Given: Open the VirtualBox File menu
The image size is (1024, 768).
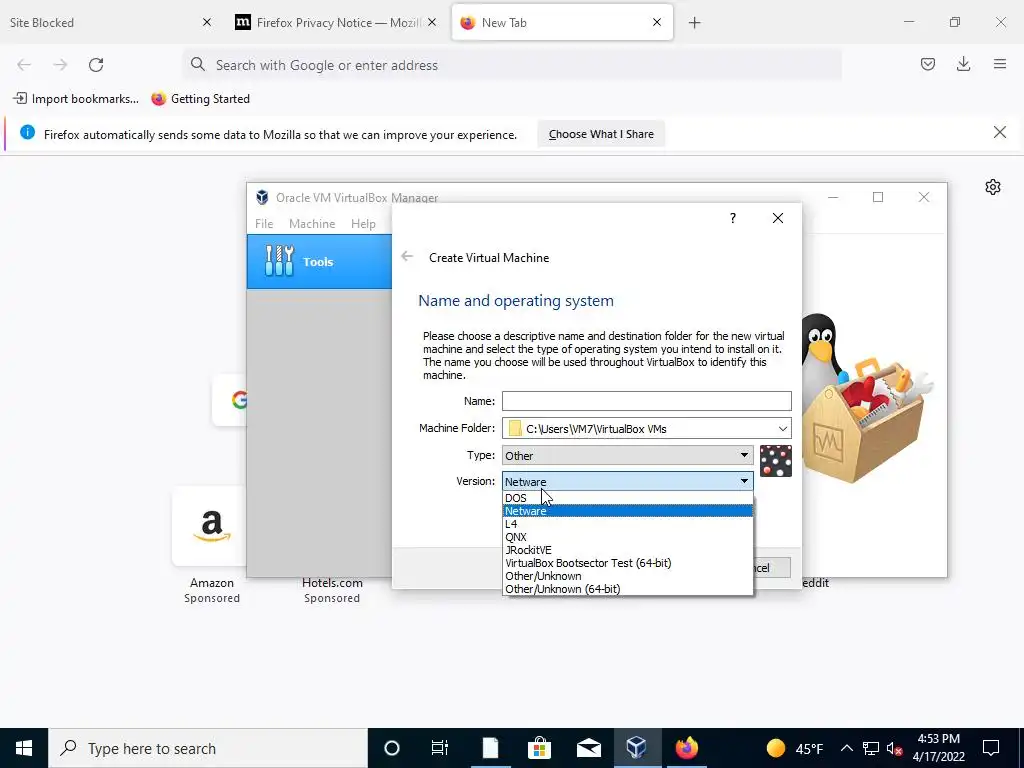Looking at the screenshot, I should 264,223.
